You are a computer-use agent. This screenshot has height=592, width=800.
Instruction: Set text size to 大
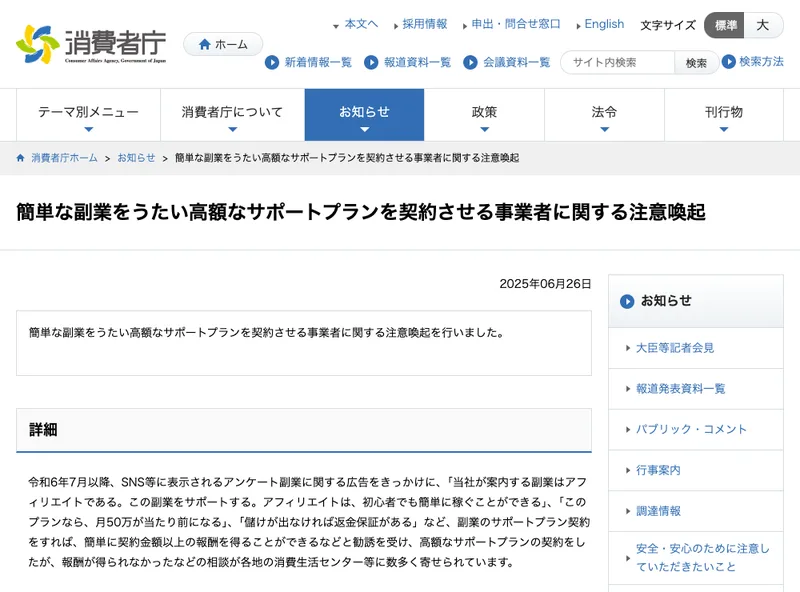(763, 25)
